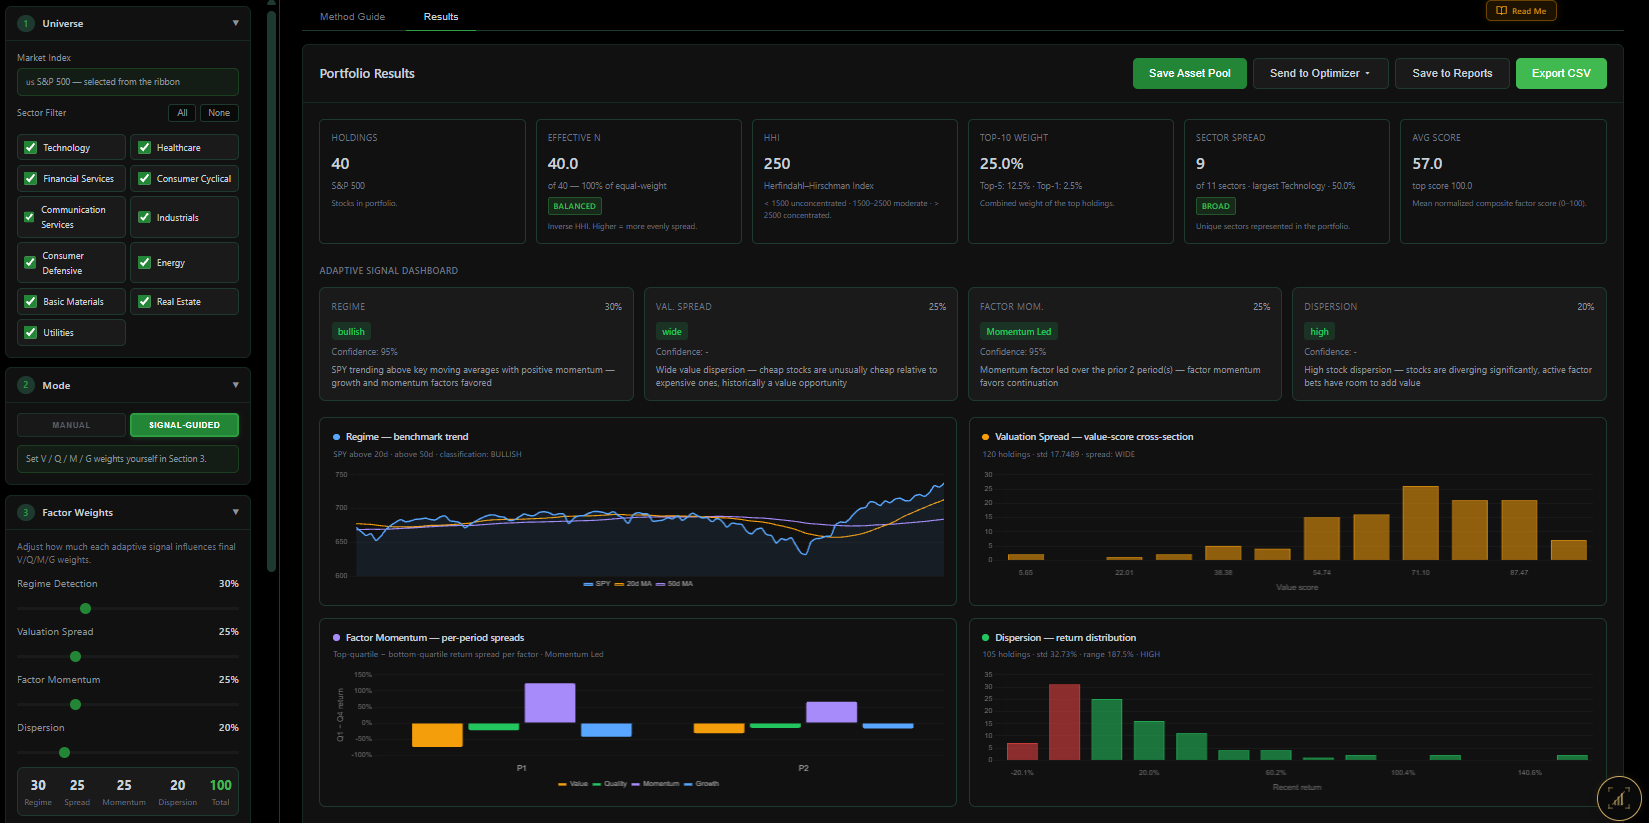The image size is (1649, 823).
Task: Click Save Asset Pool button
Action: 1190,73
